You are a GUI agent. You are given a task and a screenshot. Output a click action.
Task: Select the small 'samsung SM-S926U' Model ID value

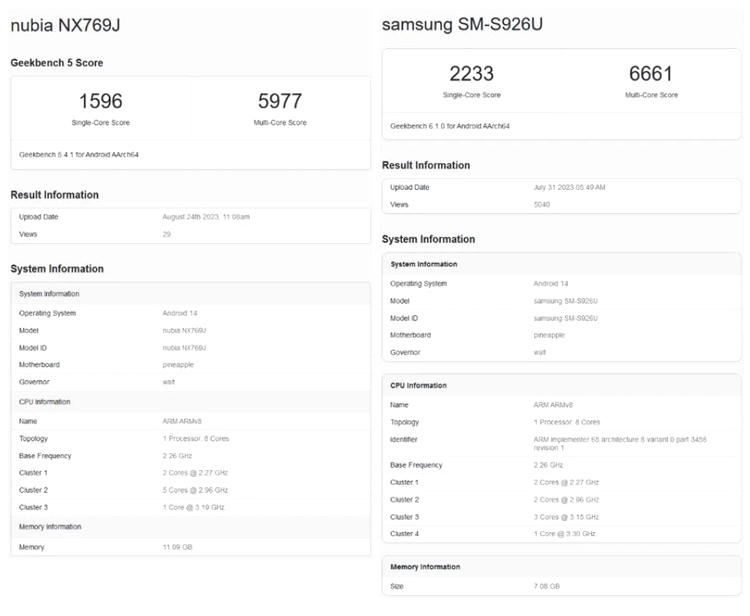tap(565, 318)
